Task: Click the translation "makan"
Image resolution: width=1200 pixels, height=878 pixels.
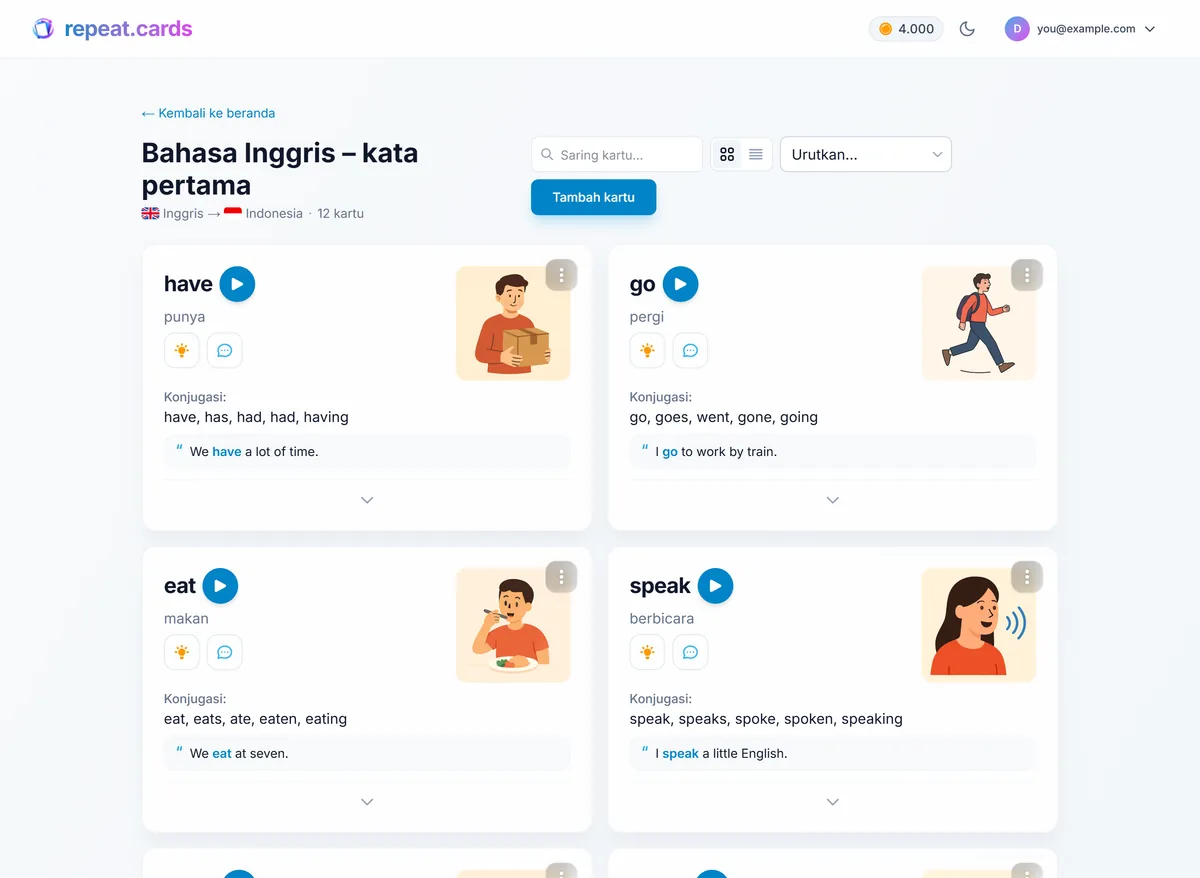Action: click(186, 619)
